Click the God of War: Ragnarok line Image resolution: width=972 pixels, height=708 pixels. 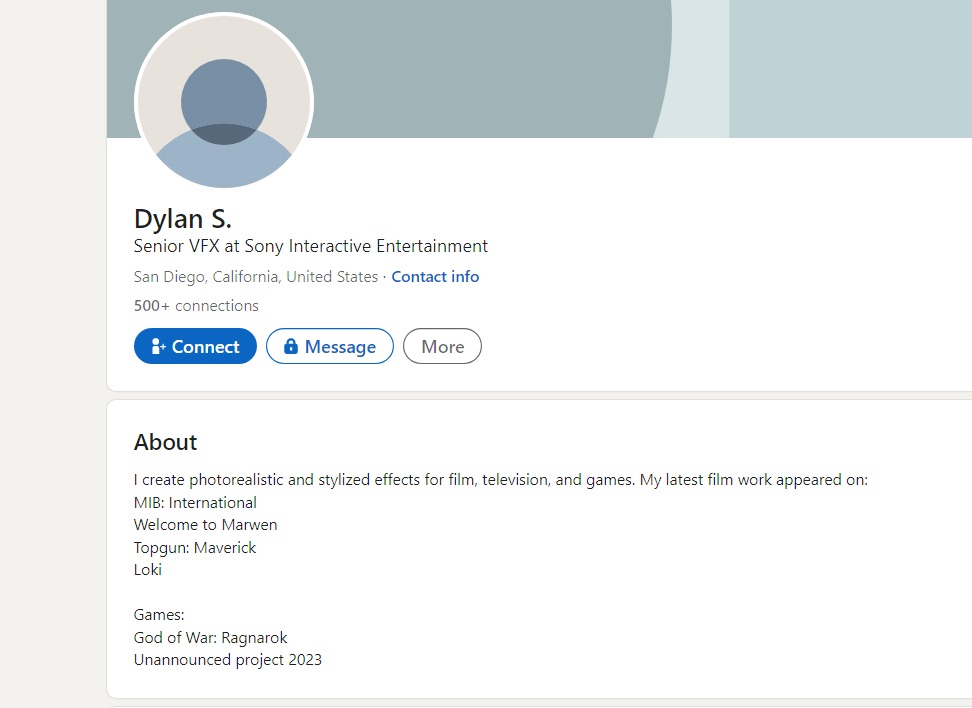pos(211,637)
